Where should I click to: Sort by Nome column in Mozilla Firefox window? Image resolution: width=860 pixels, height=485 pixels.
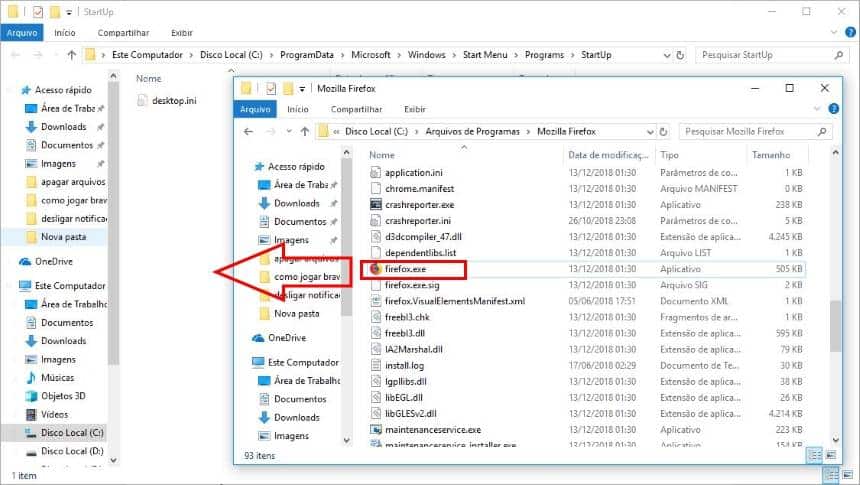pos(382,155)
